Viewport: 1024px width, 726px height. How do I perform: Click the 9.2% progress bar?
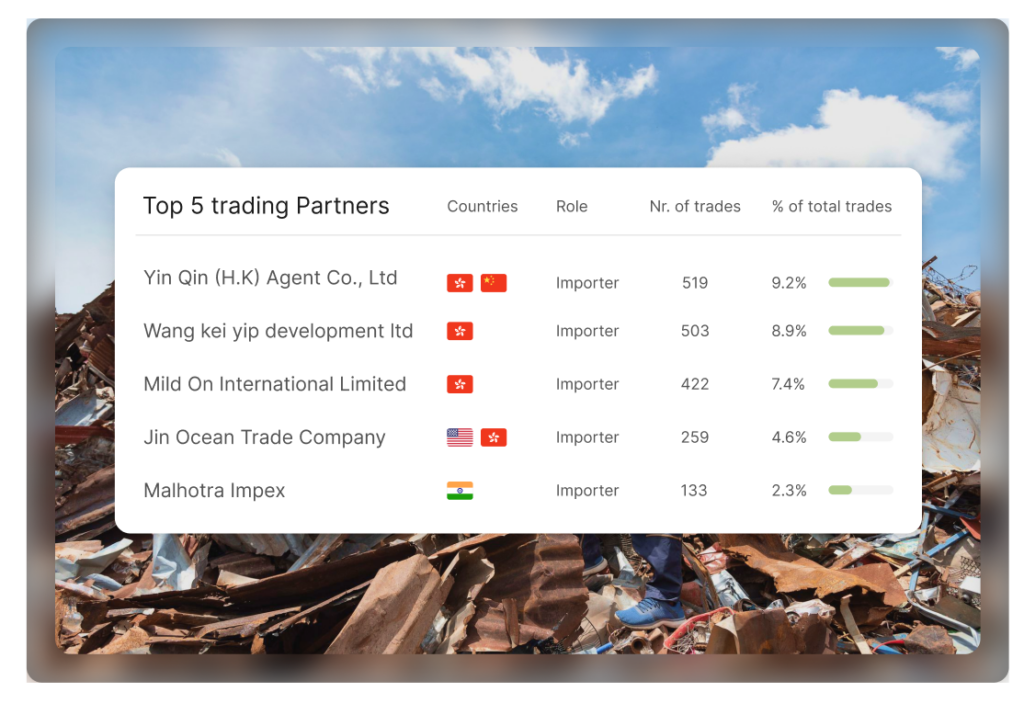[x=860, y=283]
